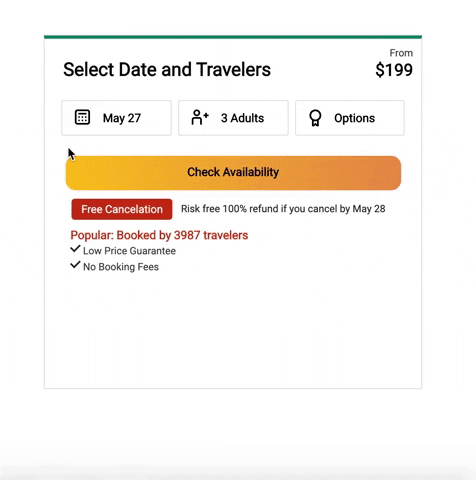Click the Select Date and Travelers heading

pyautogui.click(x=167, y=70)
